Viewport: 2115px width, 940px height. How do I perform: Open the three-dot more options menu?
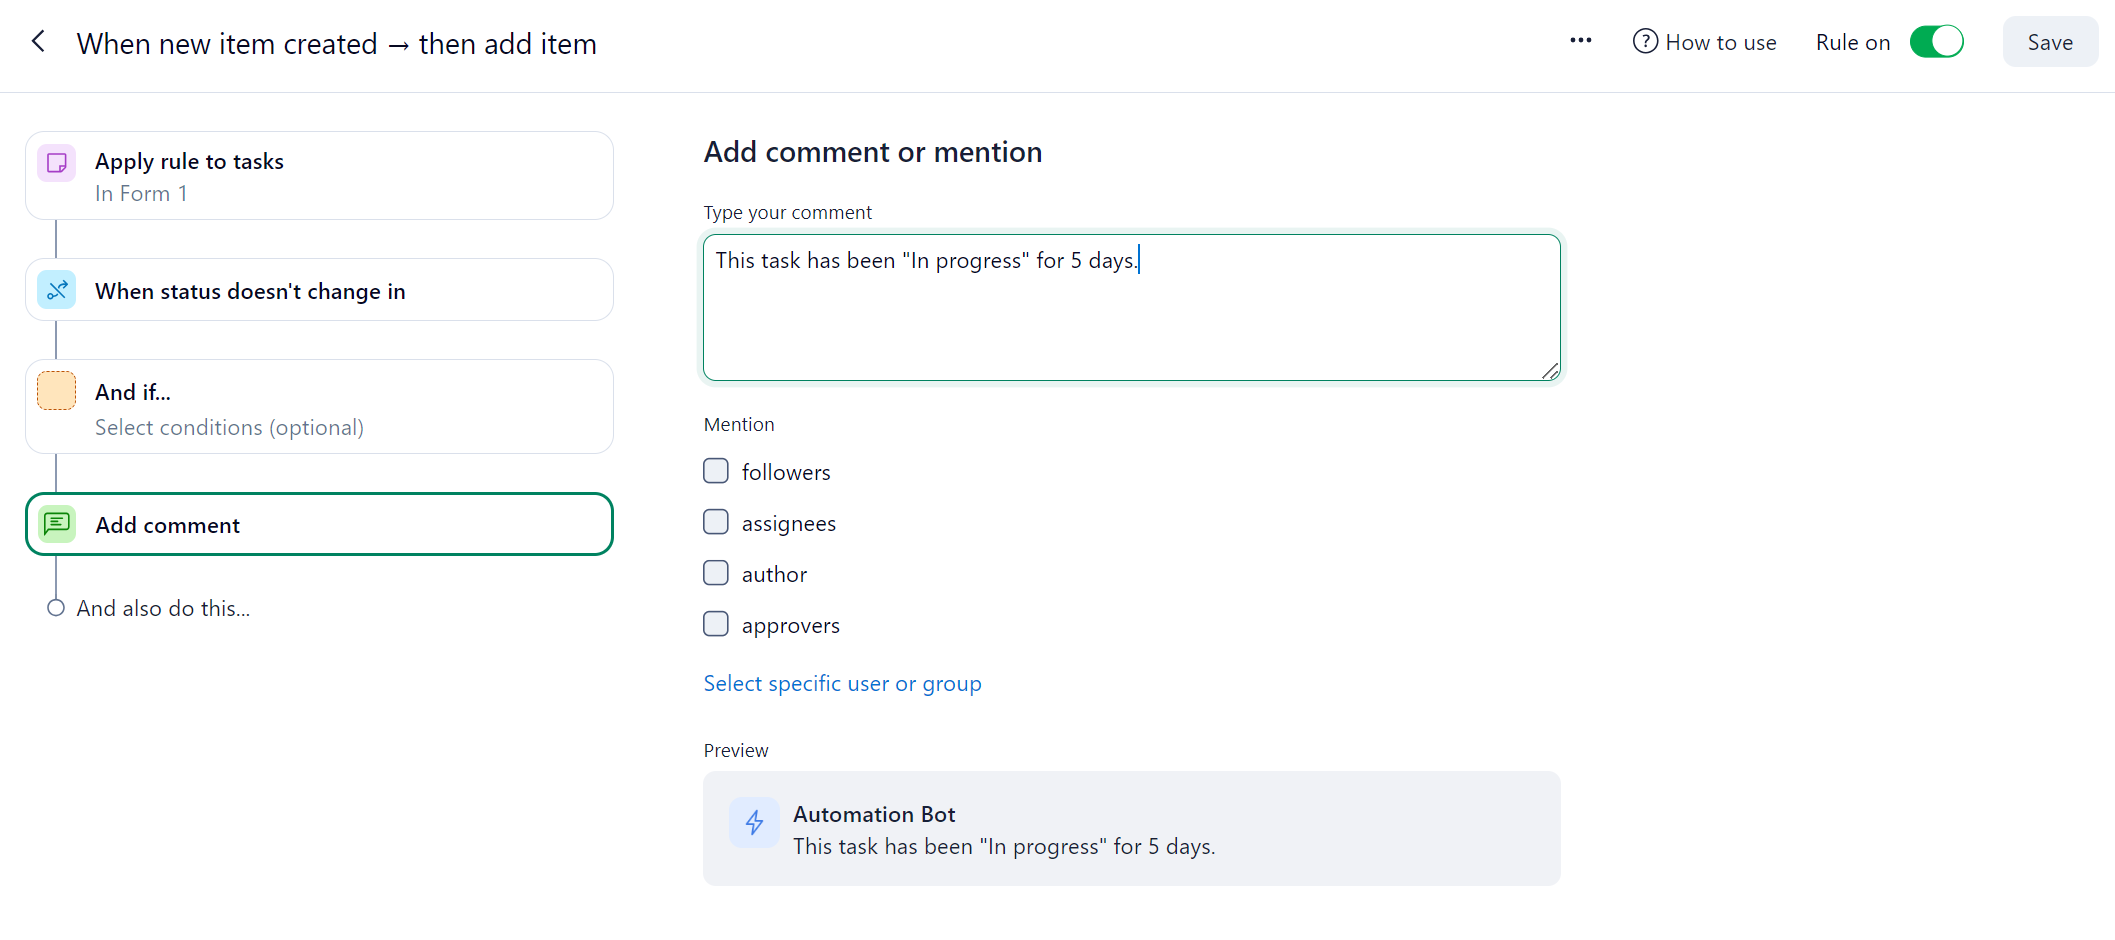(x=1580, y=41)
